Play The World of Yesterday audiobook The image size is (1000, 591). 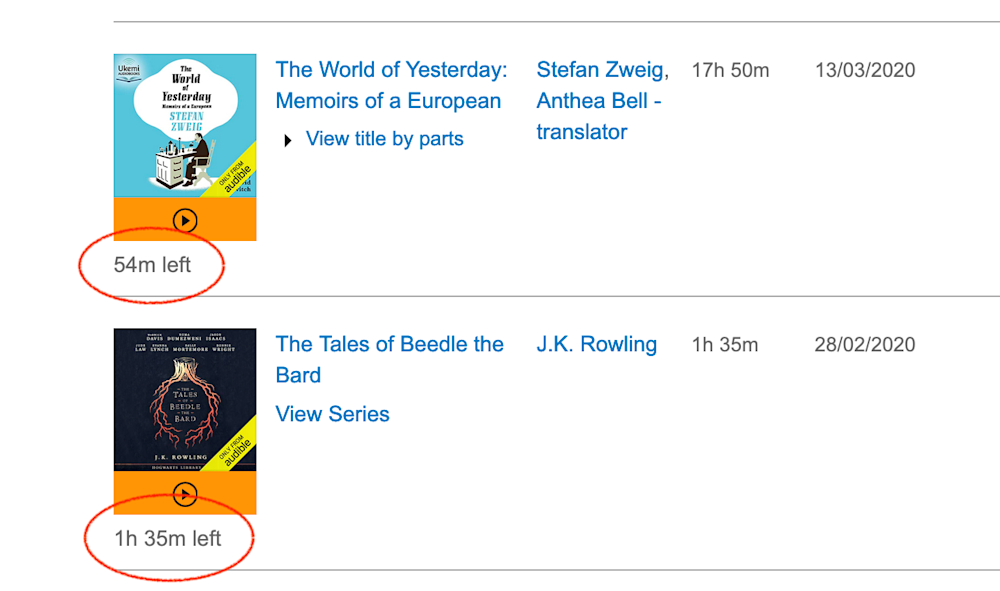coord(185,220)
